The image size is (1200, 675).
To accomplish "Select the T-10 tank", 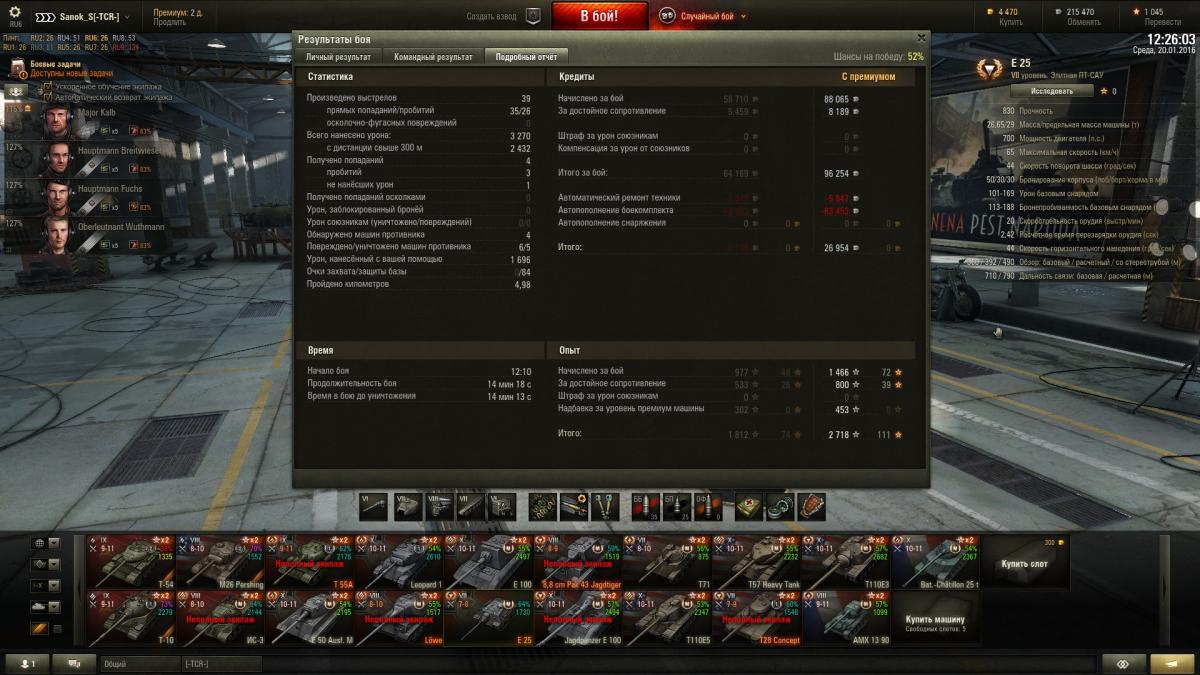I will 130,618.
